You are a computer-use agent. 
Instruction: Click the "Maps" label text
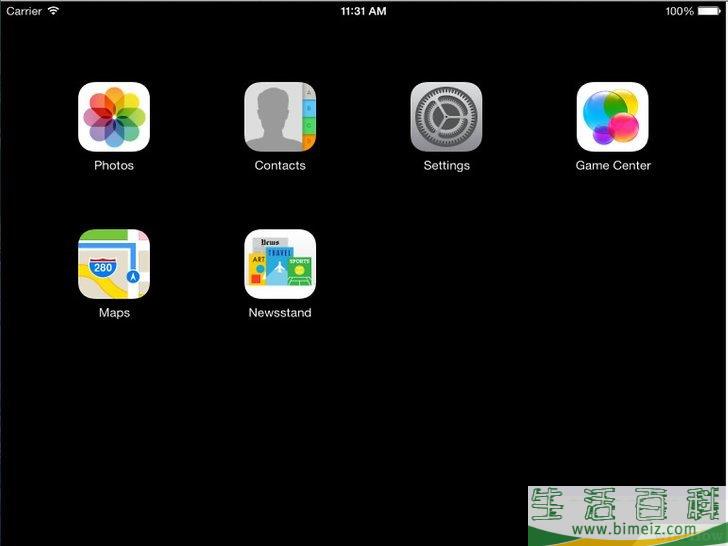[114, 313]
